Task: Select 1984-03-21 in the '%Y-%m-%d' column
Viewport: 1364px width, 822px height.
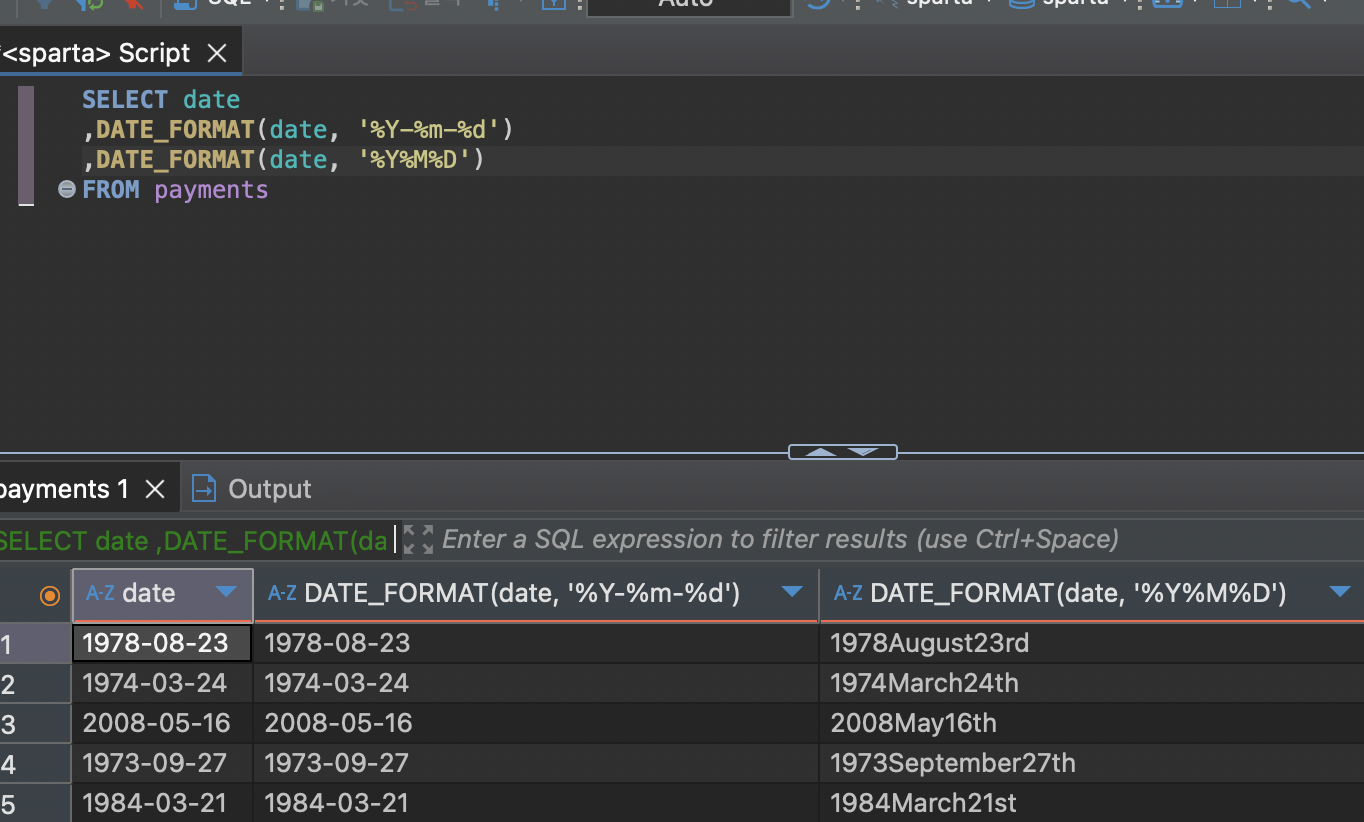Action: pyautogui.click(x=536, y=803)
